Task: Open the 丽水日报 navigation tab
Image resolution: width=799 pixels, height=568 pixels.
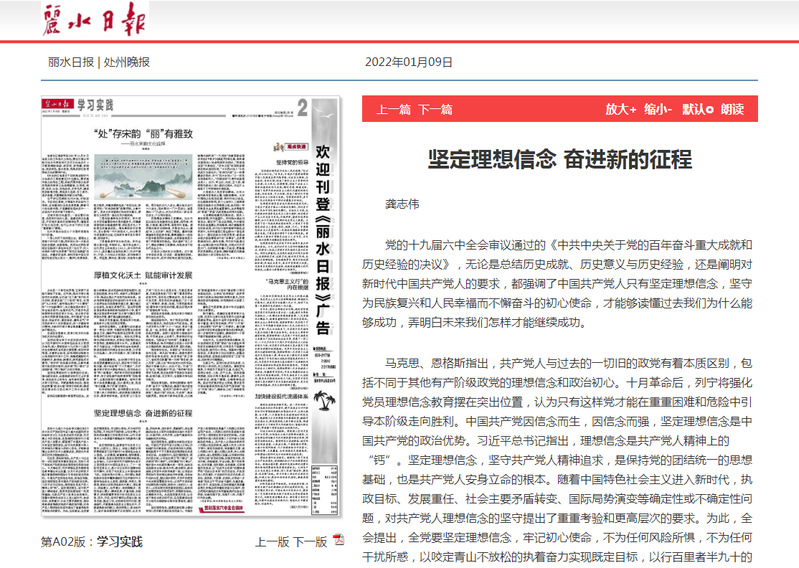Action: (x=70, y=61)
